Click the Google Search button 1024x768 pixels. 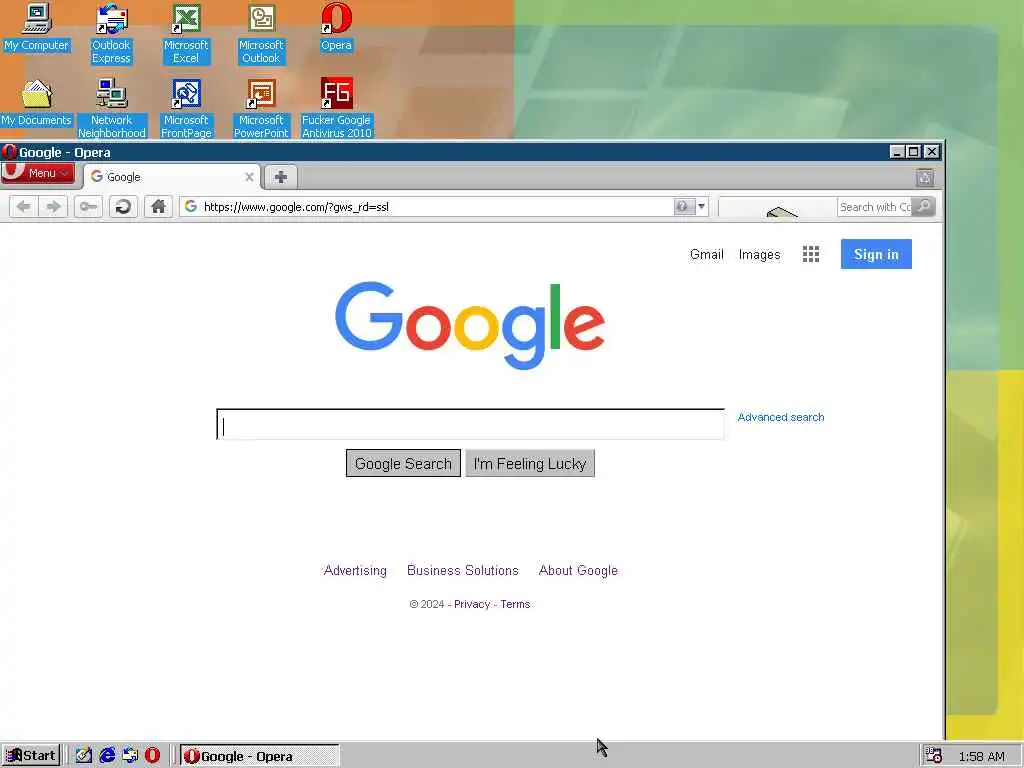(403, 464)
